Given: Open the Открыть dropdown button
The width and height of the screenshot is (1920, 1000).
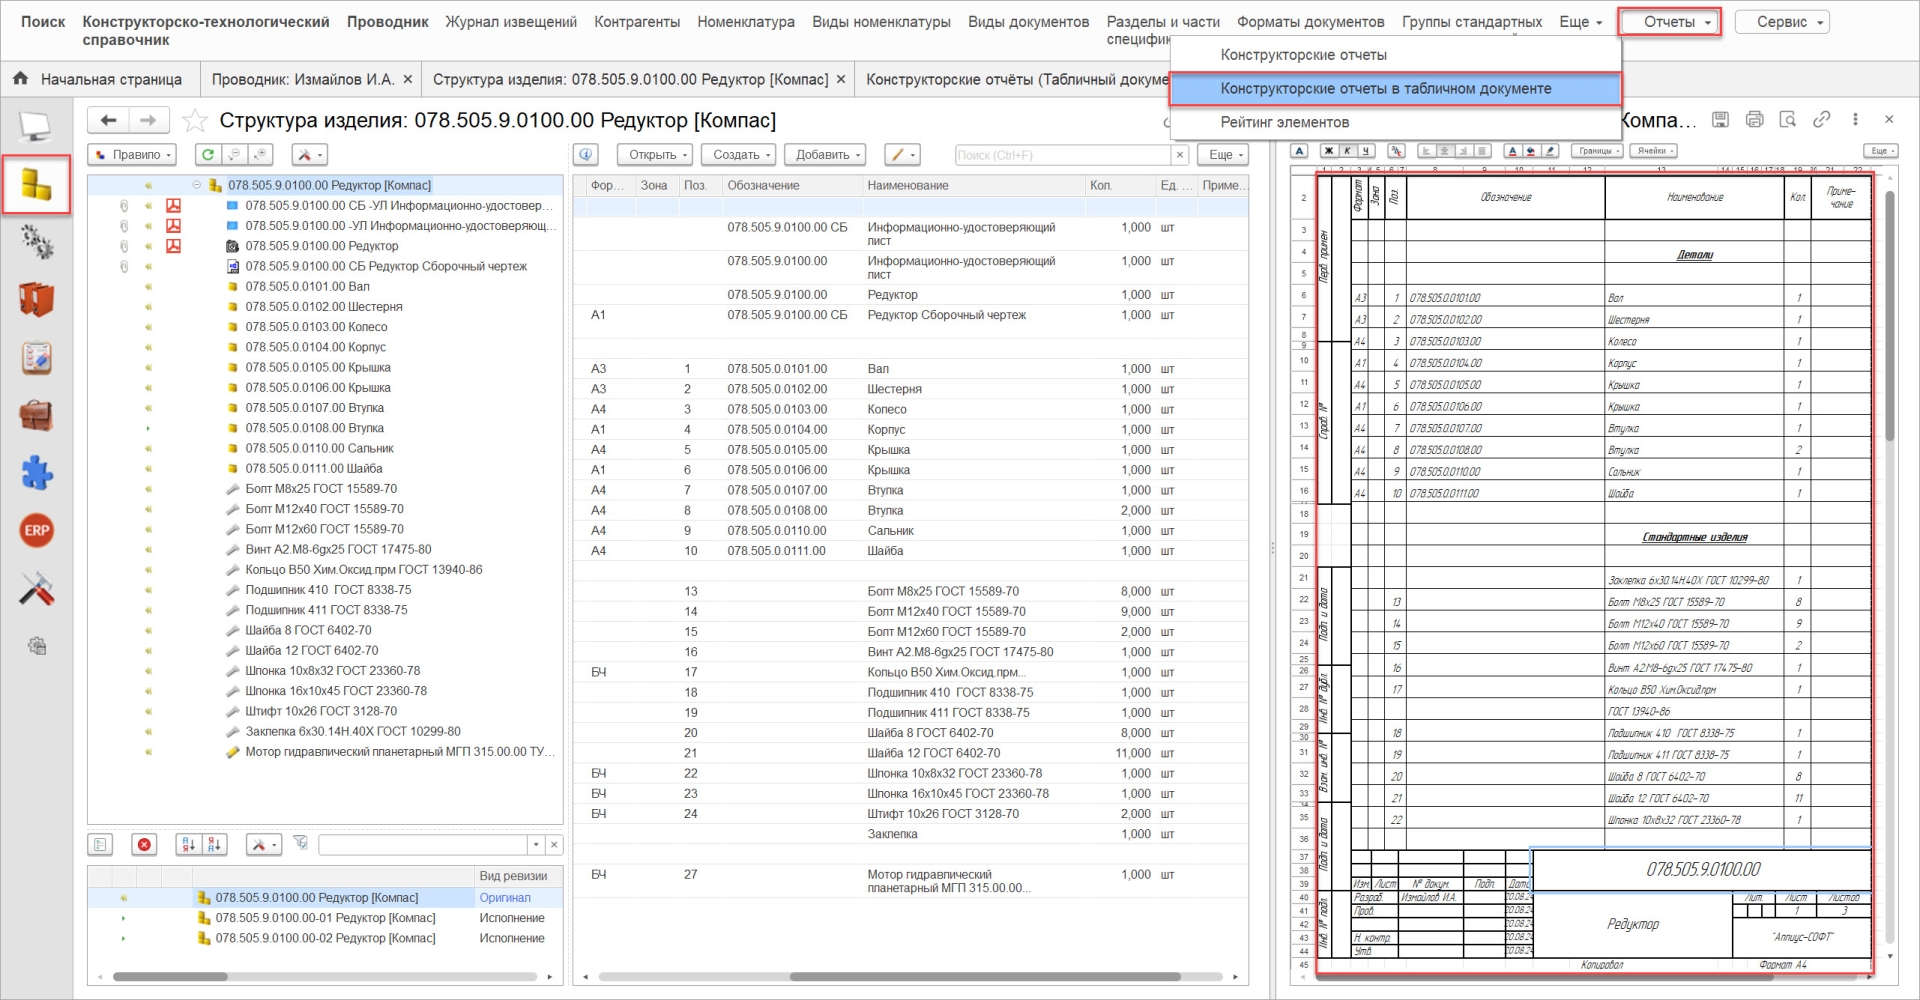Looking at the screenshot, I should (x=655, y=154).
